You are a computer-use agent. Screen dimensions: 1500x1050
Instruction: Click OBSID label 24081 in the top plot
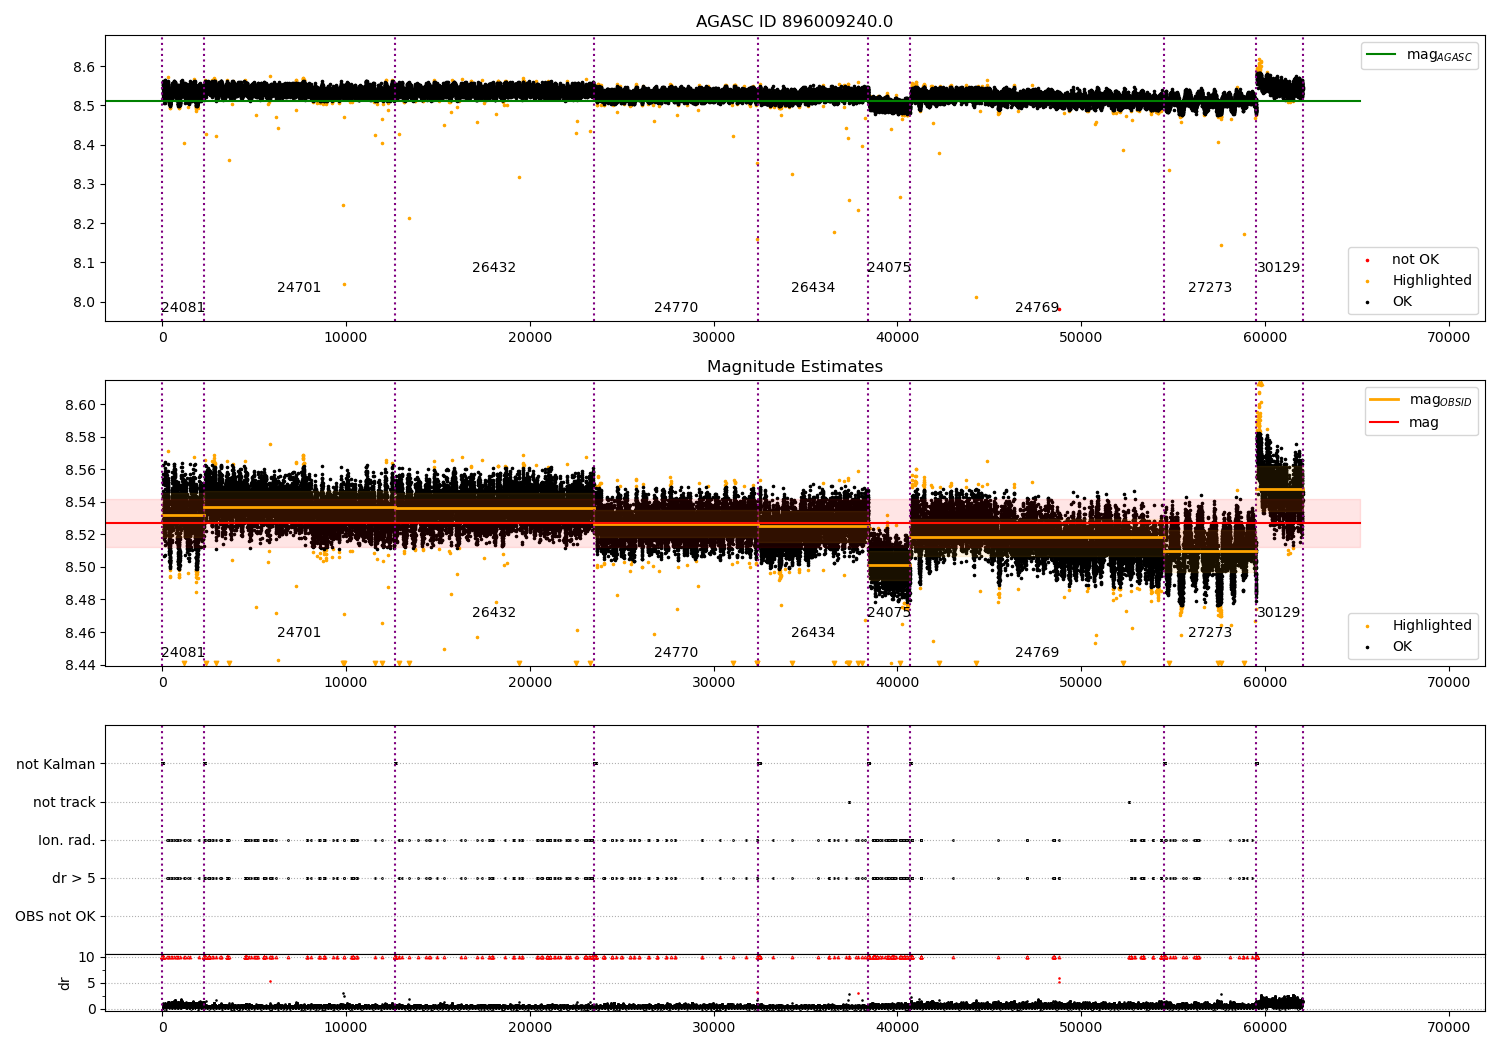click(x=183, y=308)
